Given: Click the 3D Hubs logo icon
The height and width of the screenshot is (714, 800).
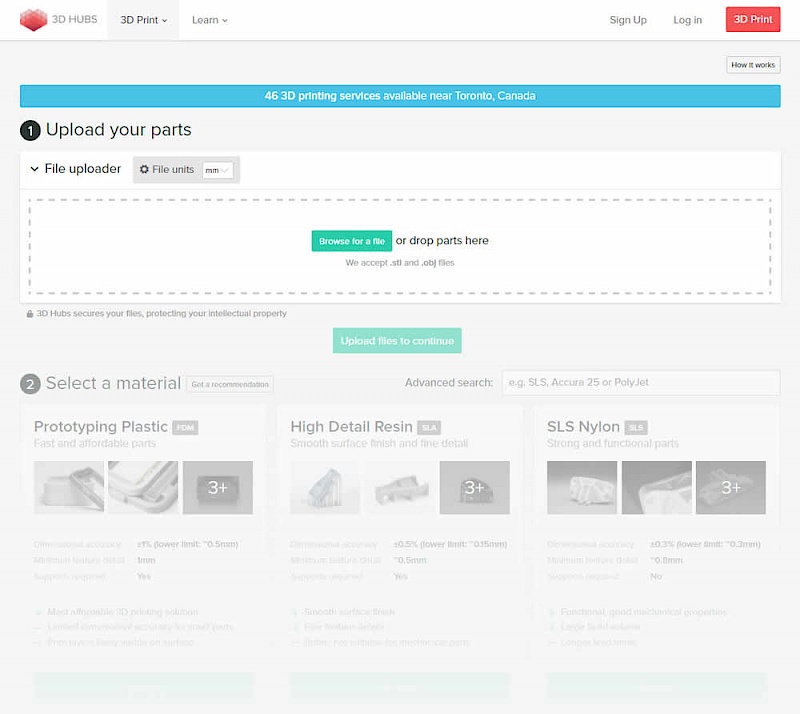Looking at the screenshot, I should [33, 19].
